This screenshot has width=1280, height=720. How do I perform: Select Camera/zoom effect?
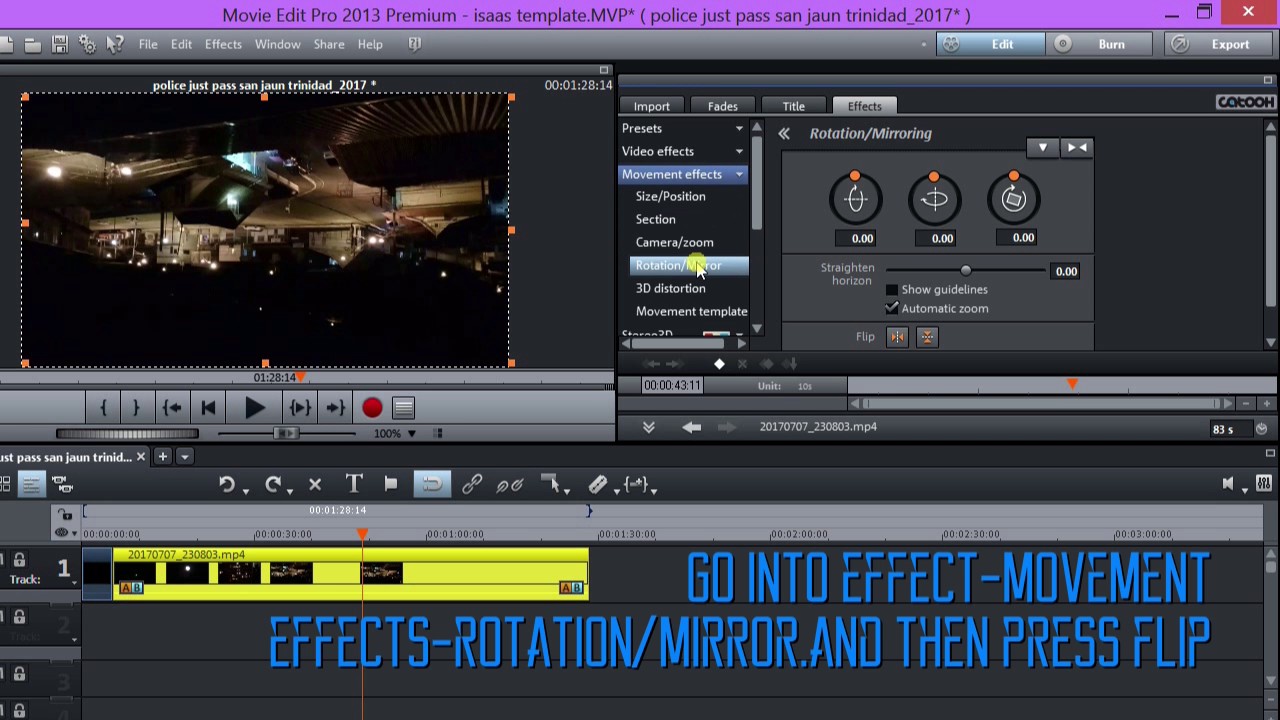[674, 242]
